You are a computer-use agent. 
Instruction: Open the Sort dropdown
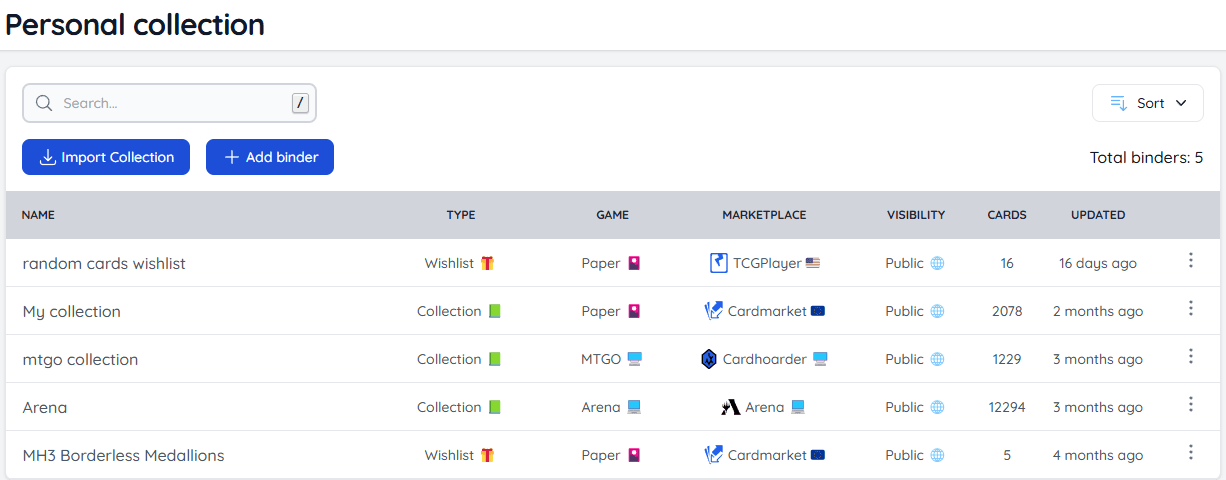click(x=1147, y=103)
